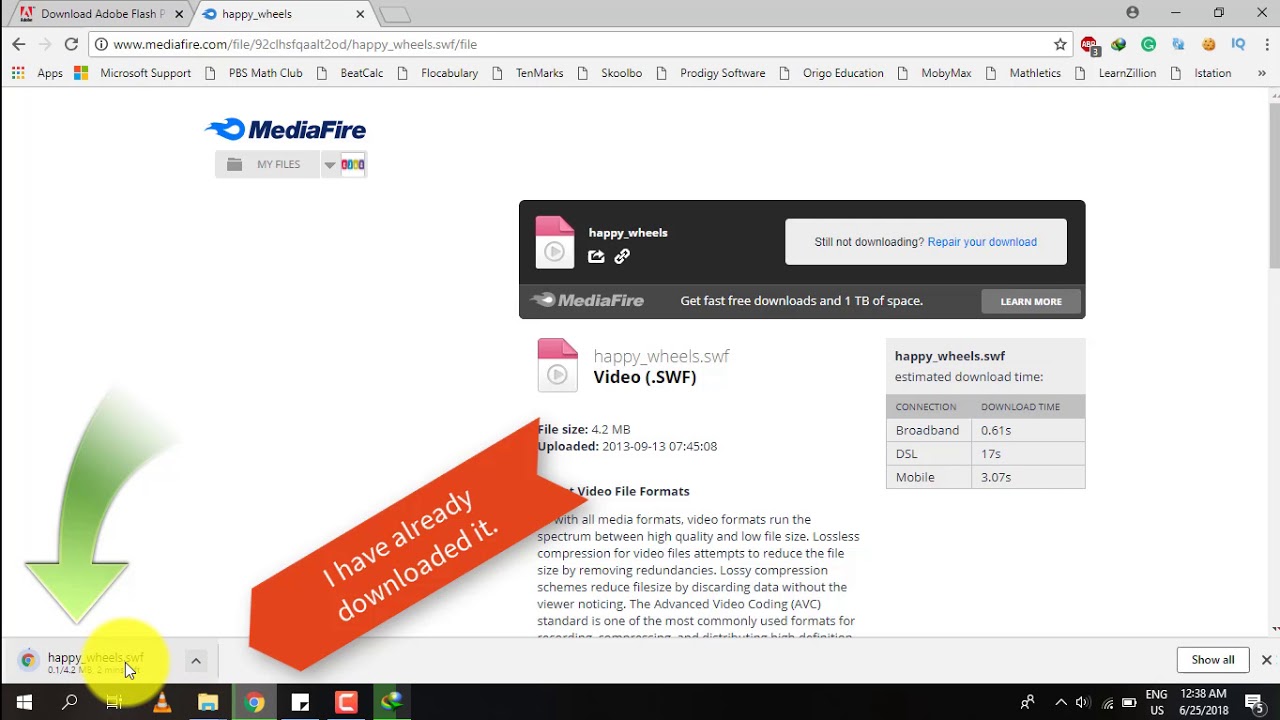Open a new browser tab
This screenshot has width=1280, height=720.
[x=396, y=14]
